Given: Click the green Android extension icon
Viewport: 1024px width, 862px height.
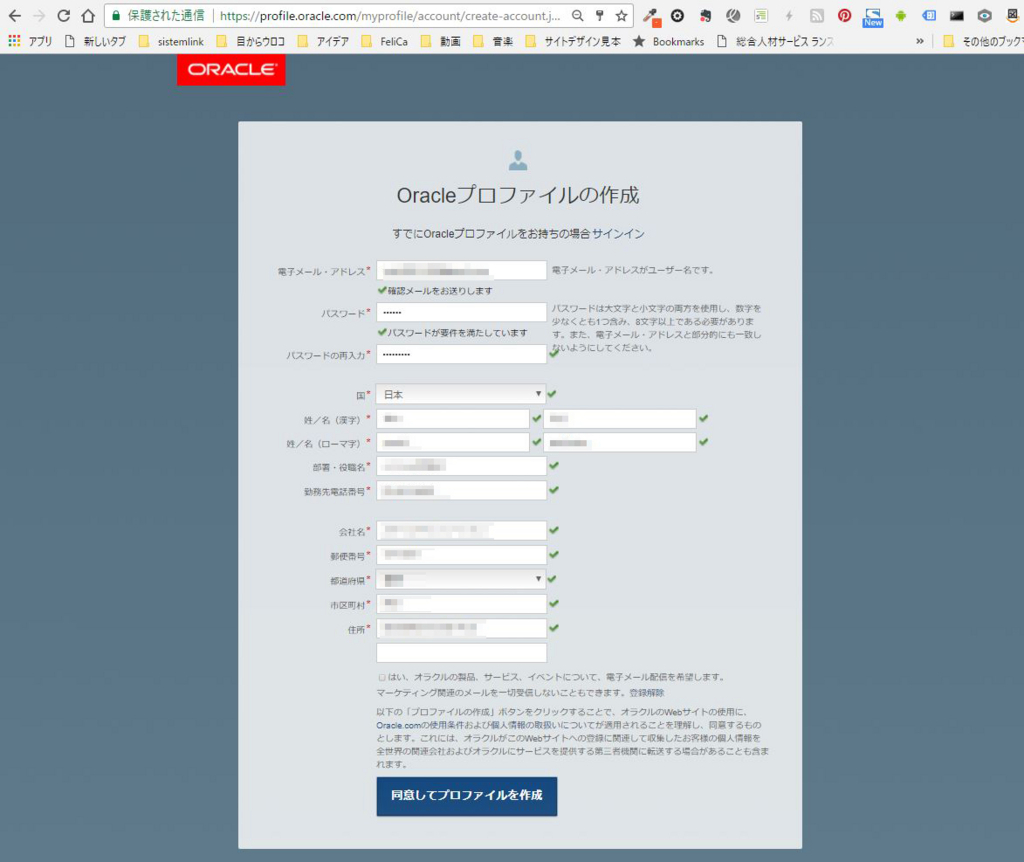Looking at the screenshot, I should pos(901,16).
